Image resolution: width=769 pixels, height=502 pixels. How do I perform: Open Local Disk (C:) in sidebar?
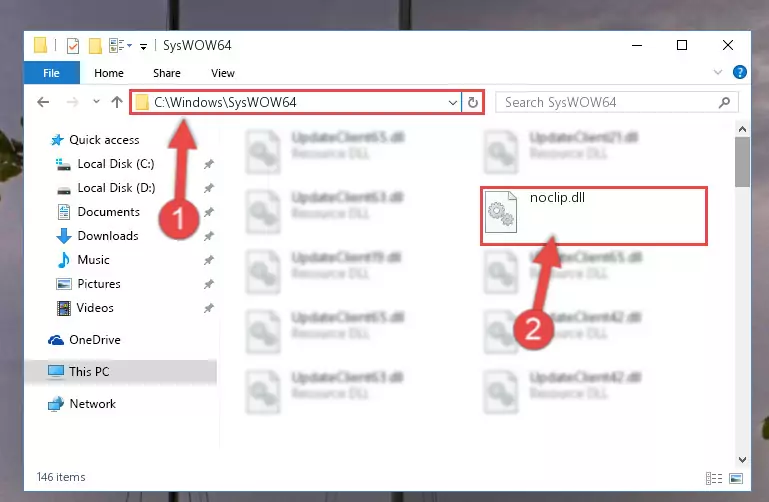105,164
